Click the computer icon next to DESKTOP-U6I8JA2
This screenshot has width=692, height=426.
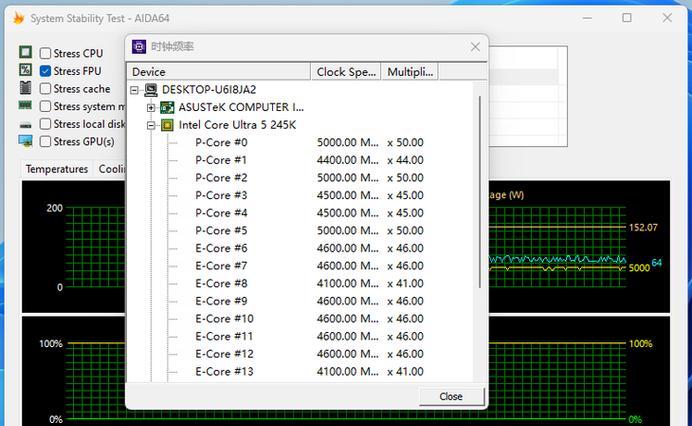151,90
